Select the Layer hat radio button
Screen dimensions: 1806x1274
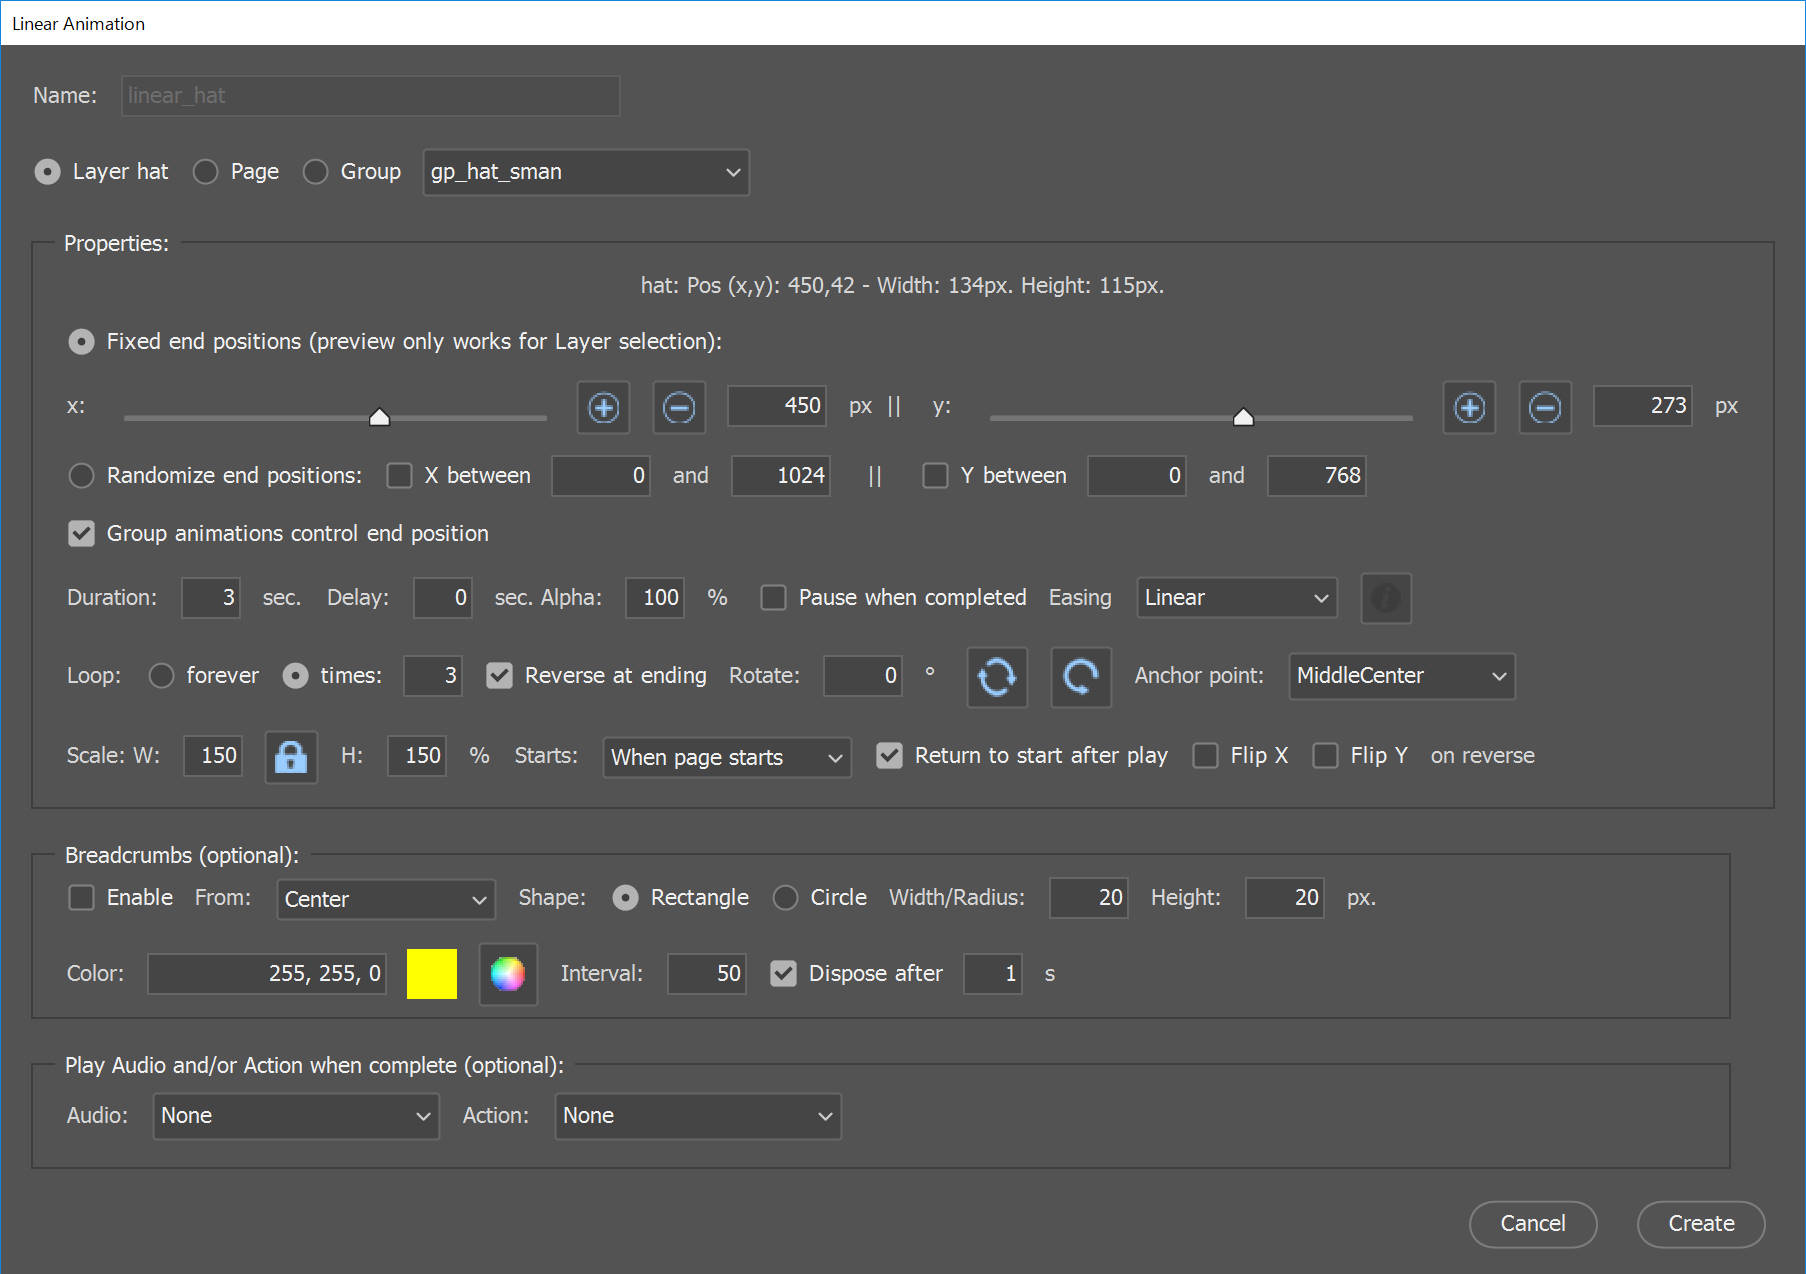(x=47, y=172)
